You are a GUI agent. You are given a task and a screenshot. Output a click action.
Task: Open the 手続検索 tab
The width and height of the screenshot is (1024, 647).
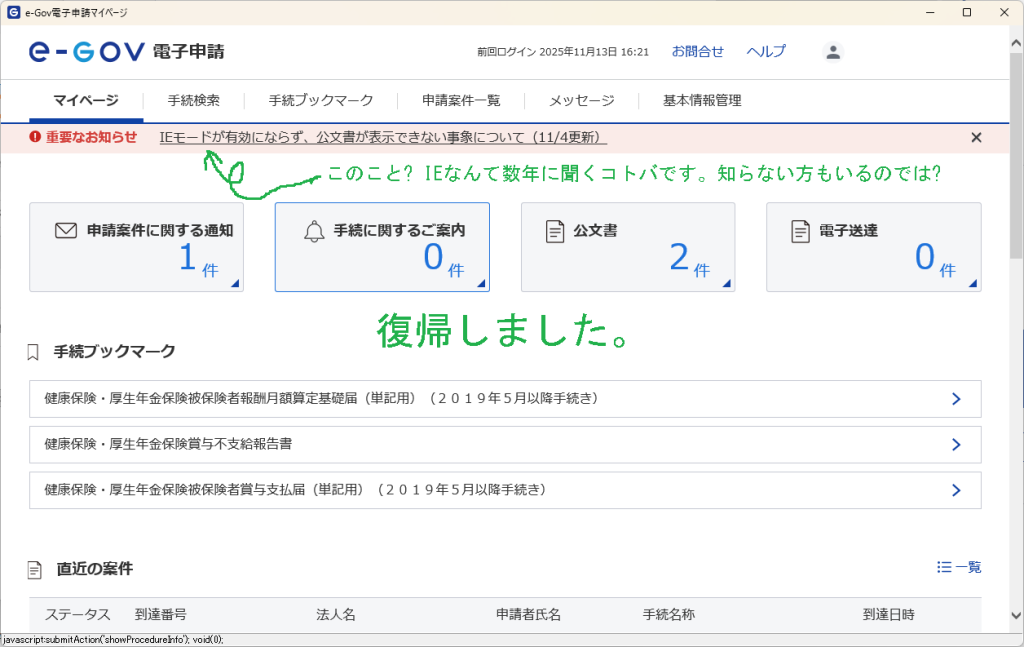[194, 100]
